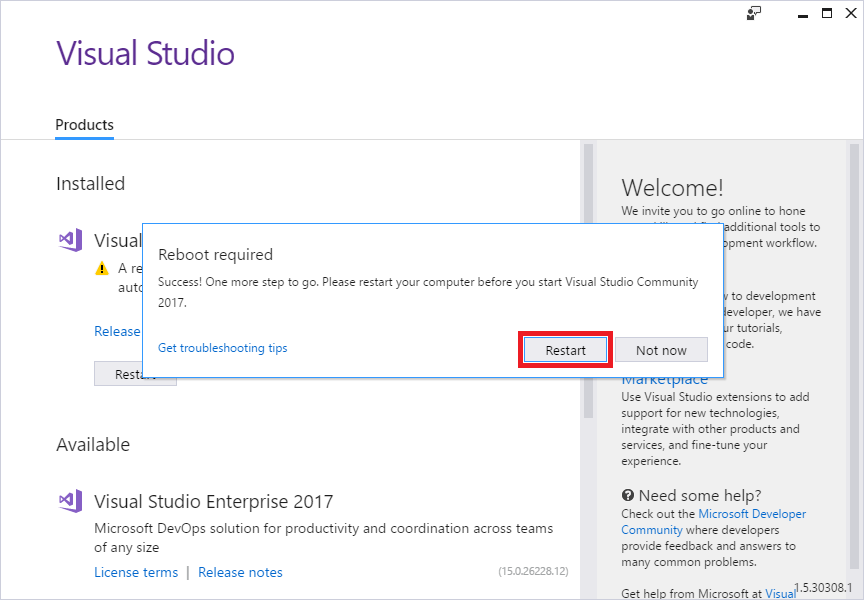Click the yellow warning triangle icon
864x600 pixels.
click(x=102, y=268)
